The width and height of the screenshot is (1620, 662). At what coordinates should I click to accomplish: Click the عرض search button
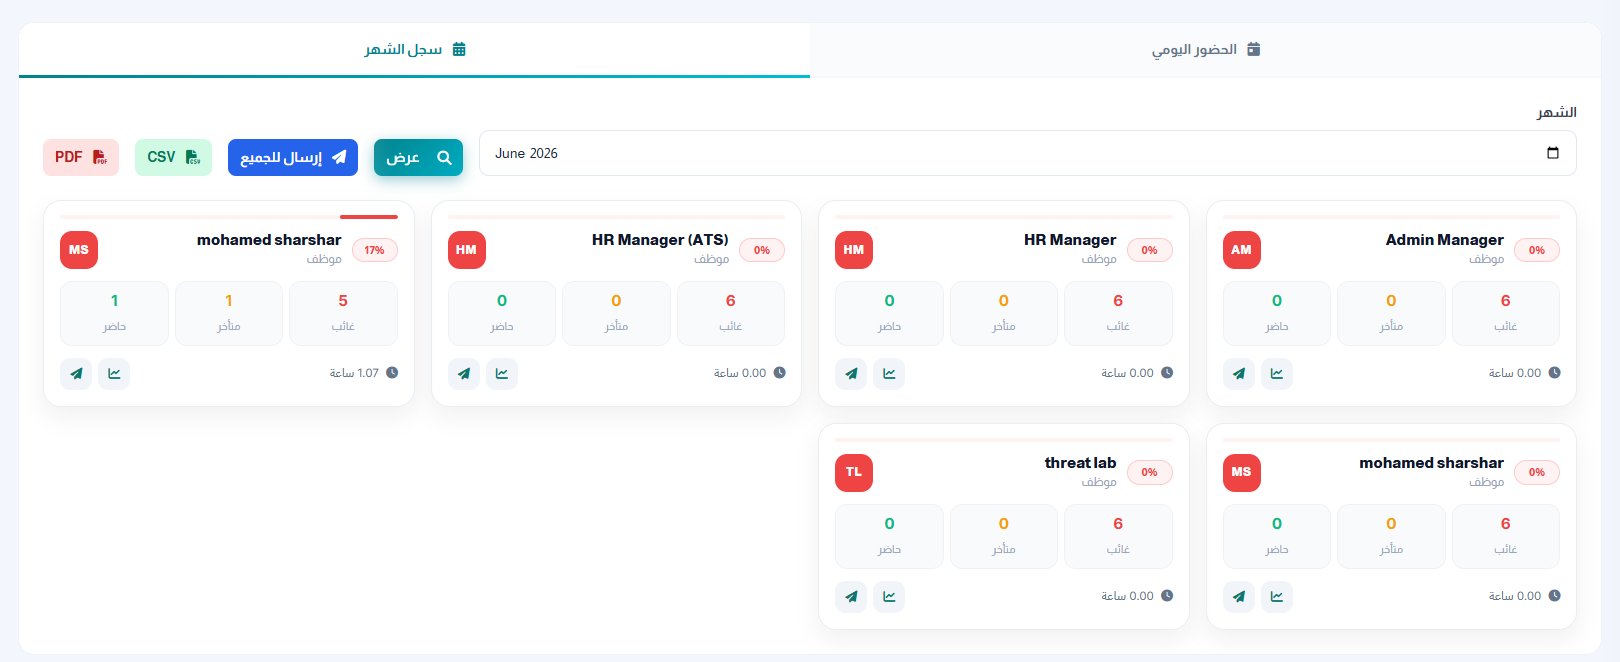click(x=418, y=157)
